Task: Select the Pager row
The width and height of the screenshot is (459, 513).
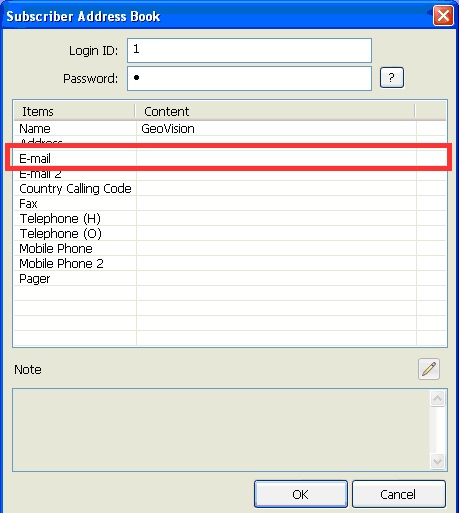Action: point(230,278)
